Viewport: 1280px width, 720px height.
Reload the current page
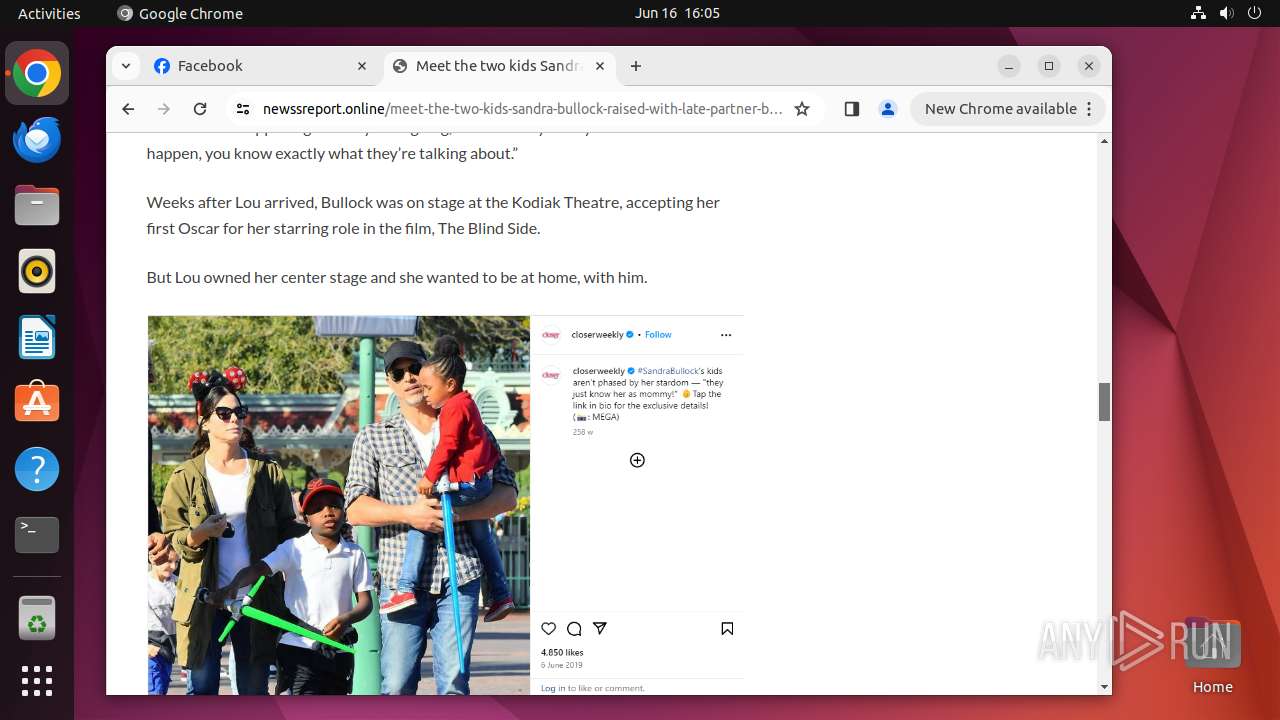tap(200, 109)
